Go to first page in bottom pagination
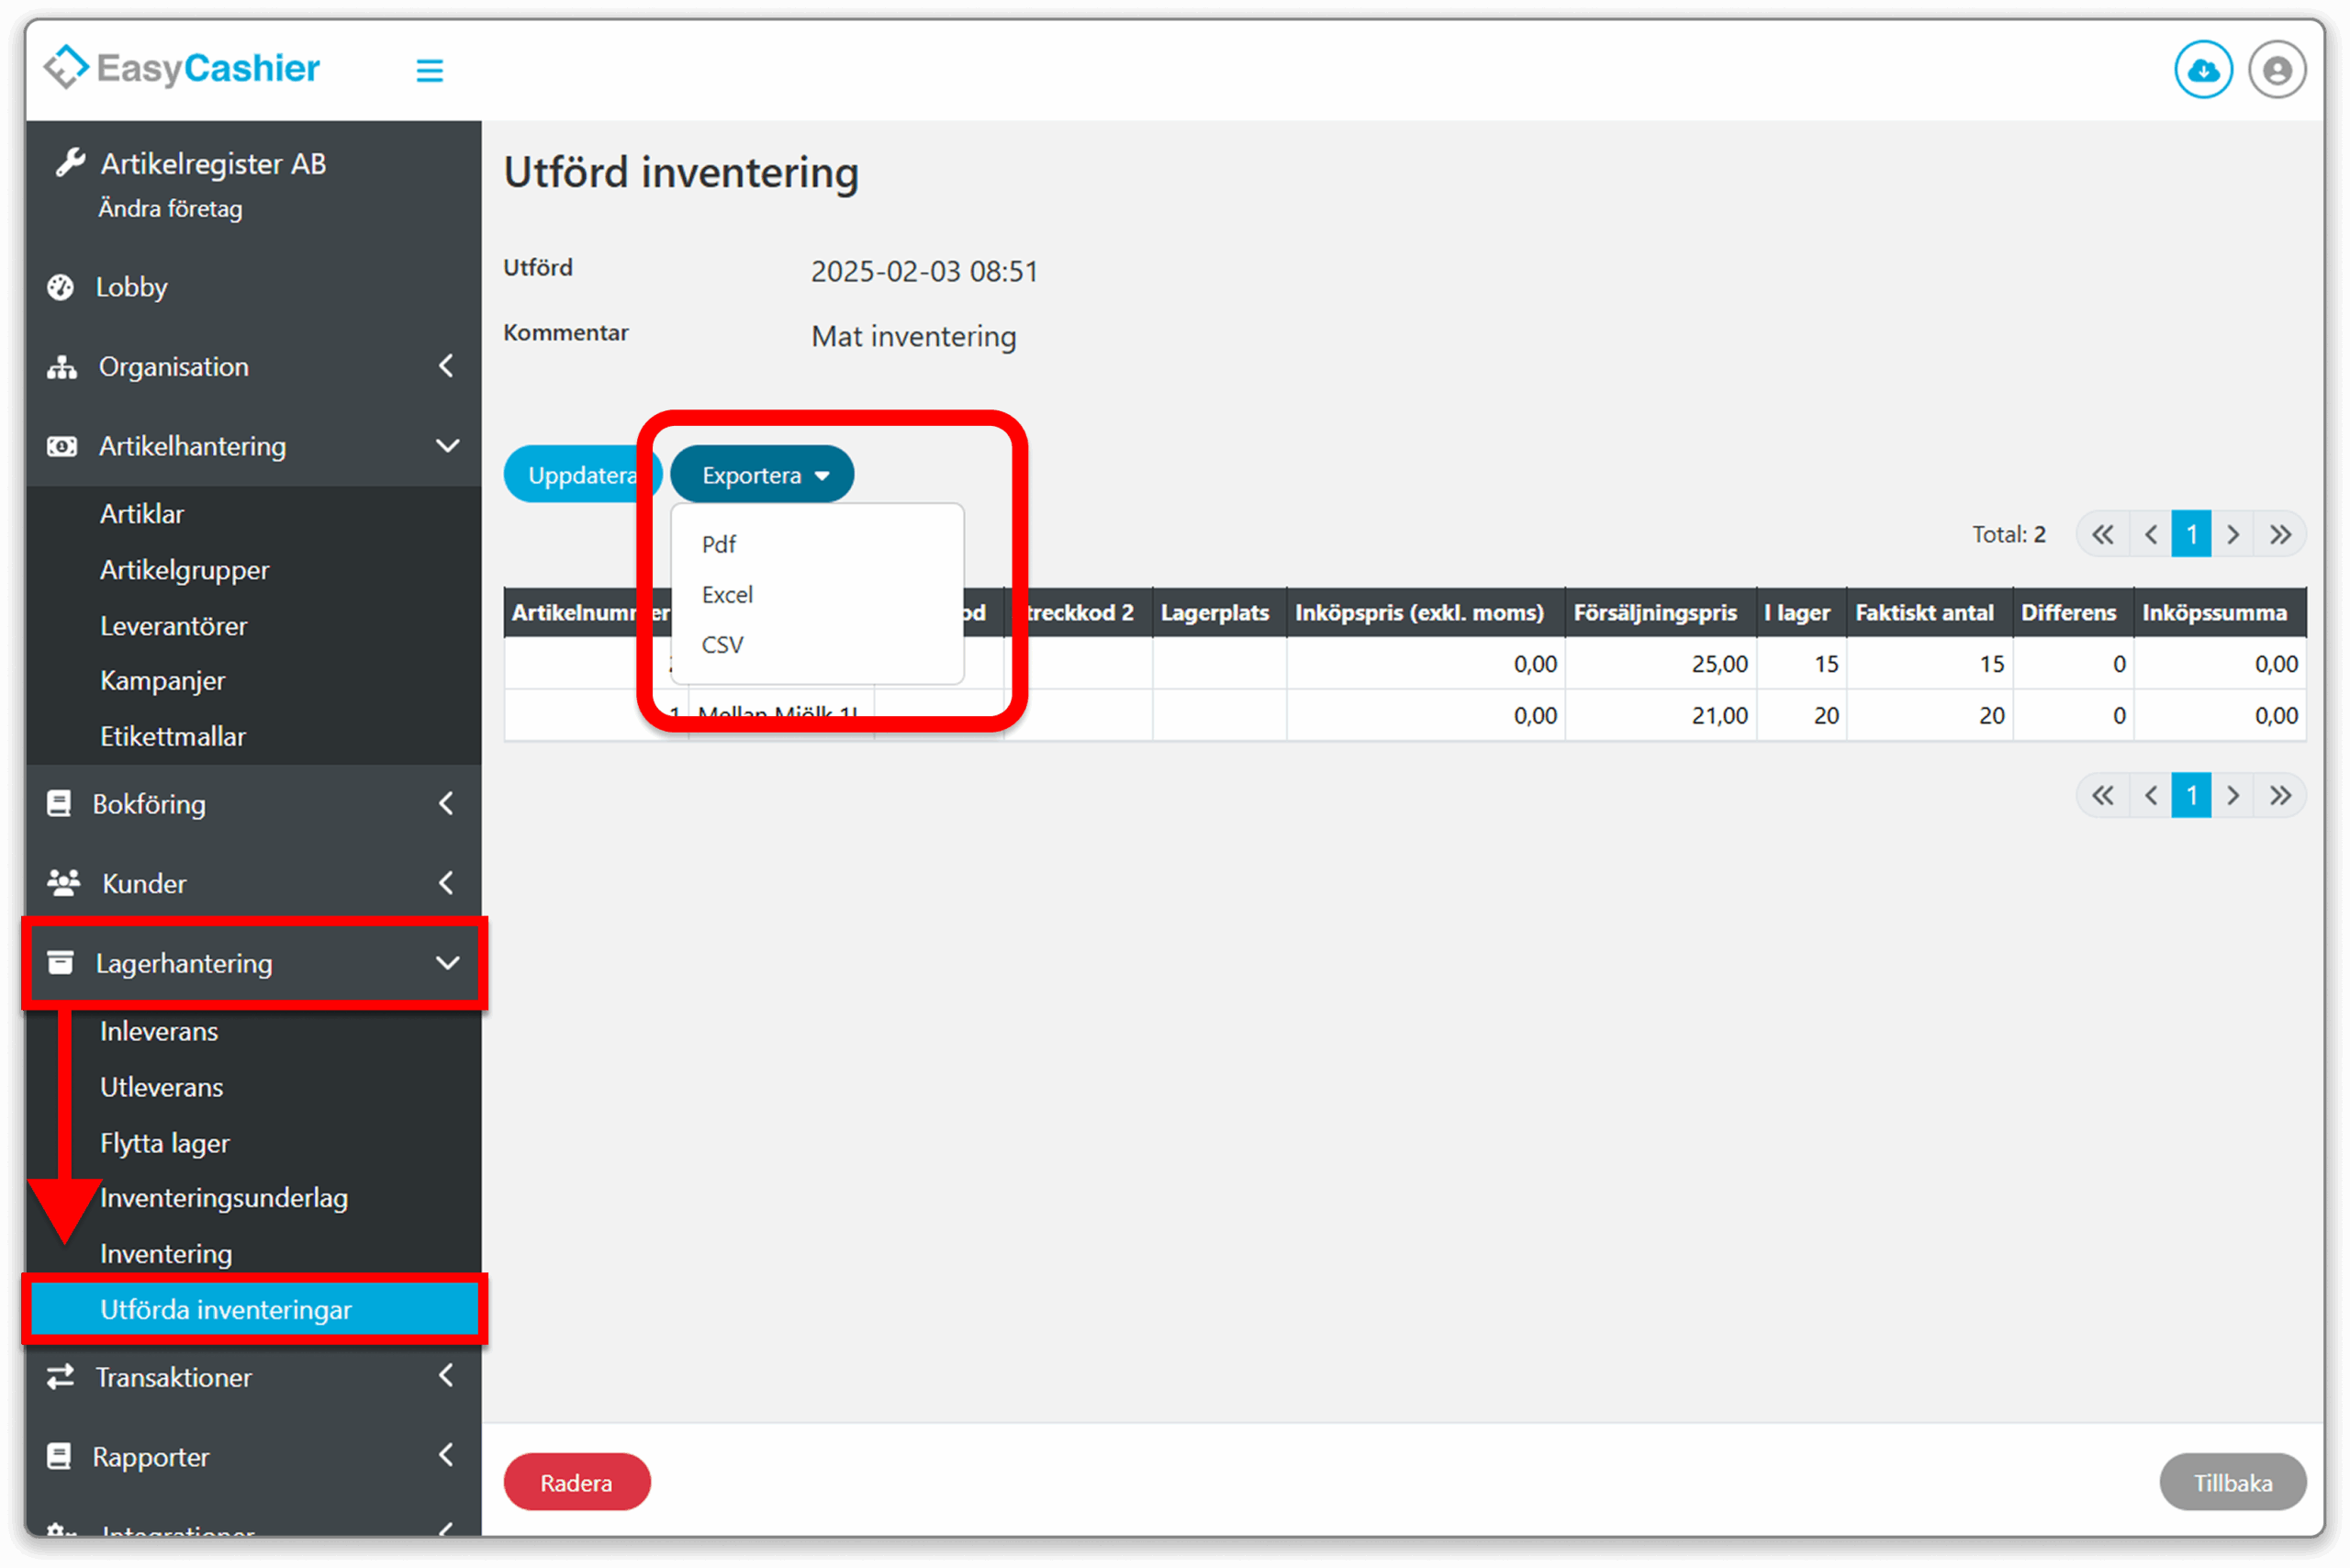The image size is (2350, 1568). tap(2103, 795)
